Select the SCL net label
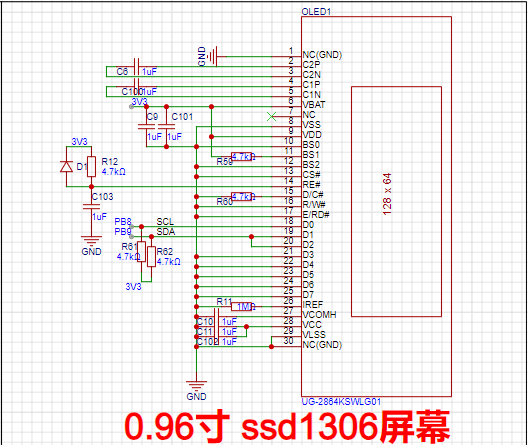The height and width of the screenshot is (445, 528). (165, 222)
